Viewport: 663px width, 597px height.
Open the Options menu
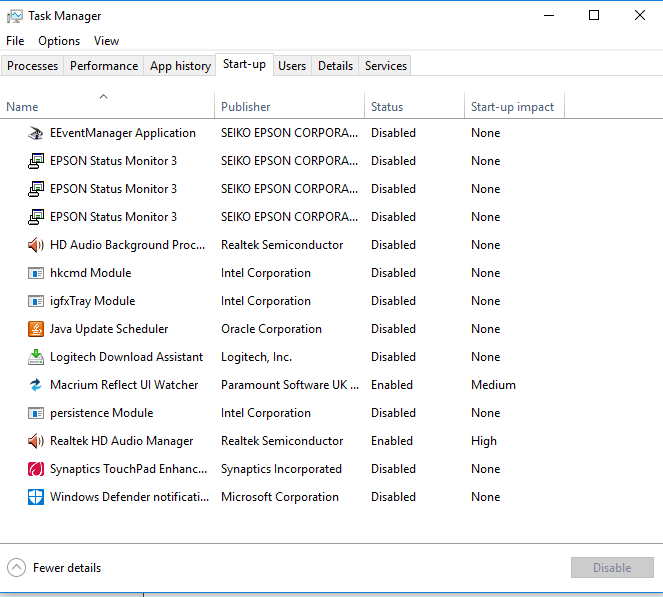[59, 41]
